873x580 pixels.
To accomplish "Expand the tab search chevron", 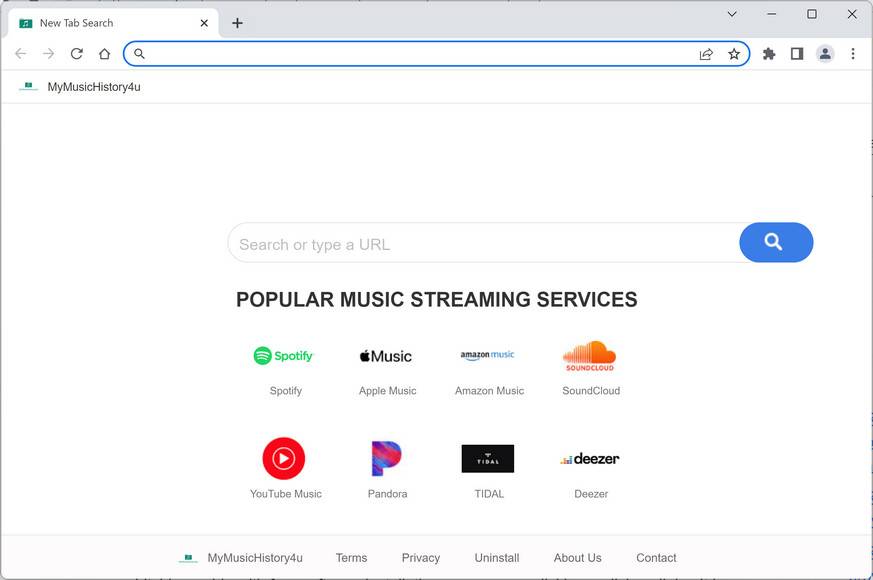I will click(x=732, y=14).
